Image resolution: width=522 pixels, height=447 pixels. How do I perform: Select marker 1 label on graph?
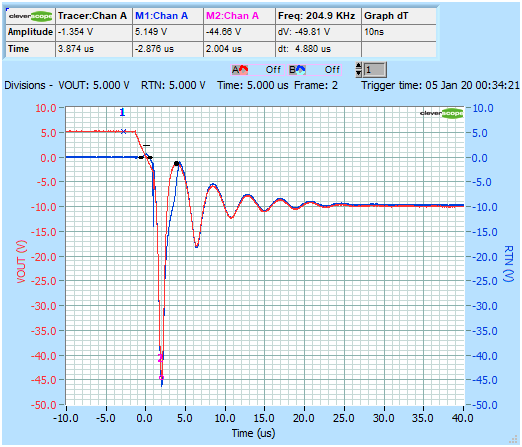coord(122,112)
